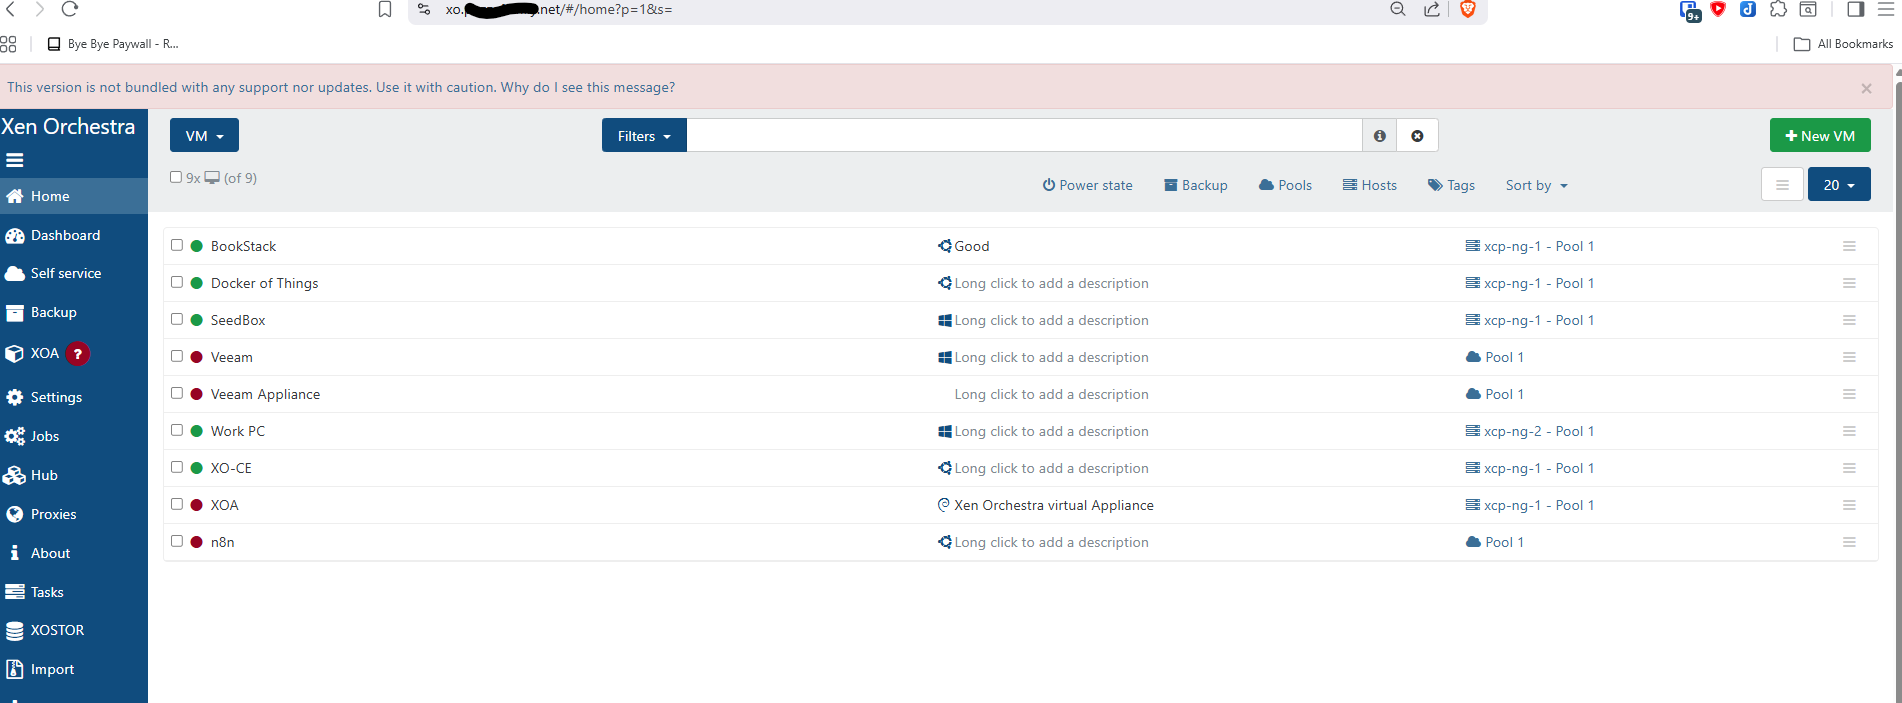The width and height of the screenshot is (1902, 703).
Task: Filter by Hosts
Action: [x=1370, y=185]
